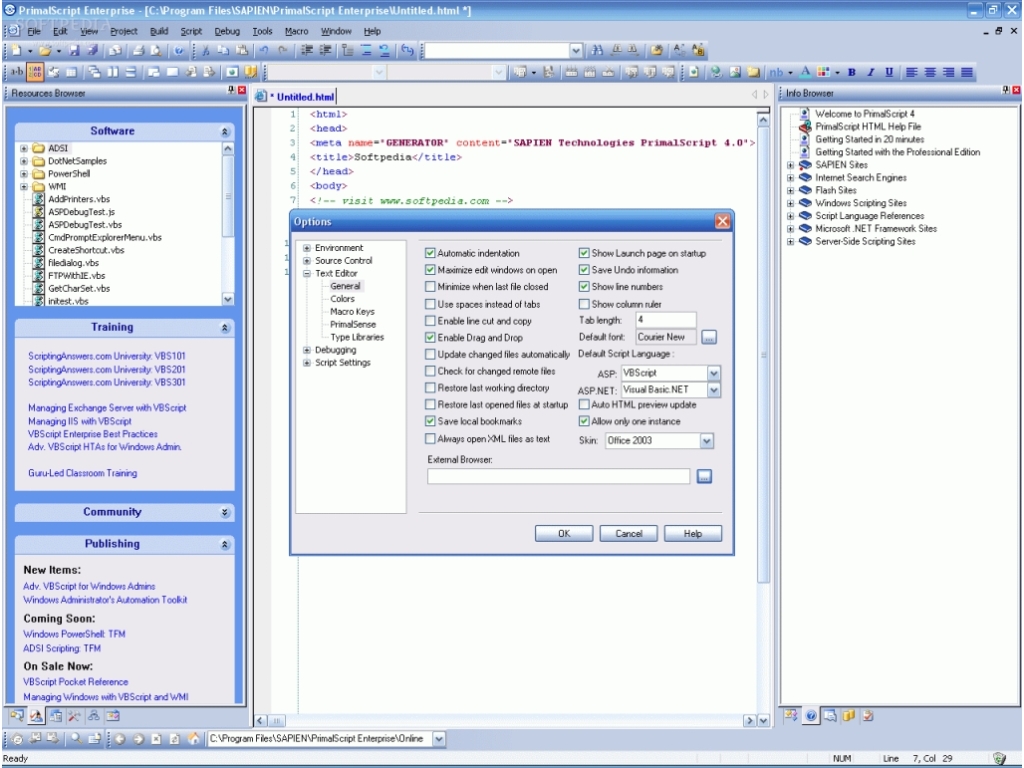The height and width of the screenshot is (768, 1024).
Task: Open the Debug menu
Action: tap(227, 31)
